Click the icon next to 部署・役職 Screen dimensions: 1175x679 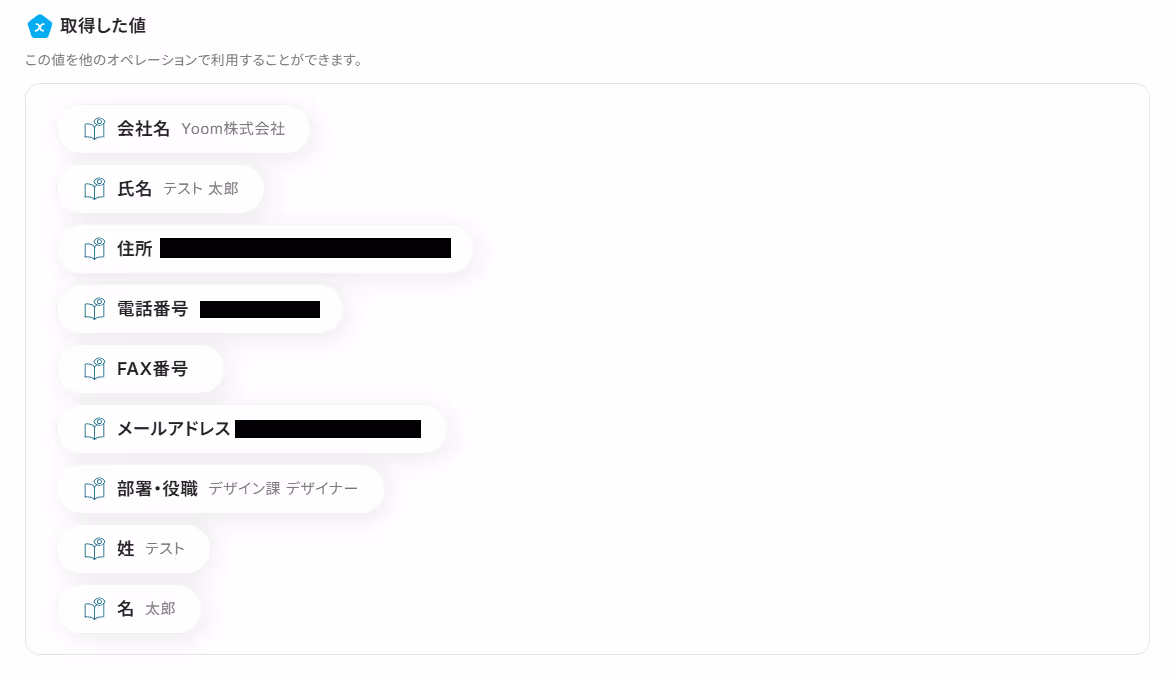pos(94,489)
